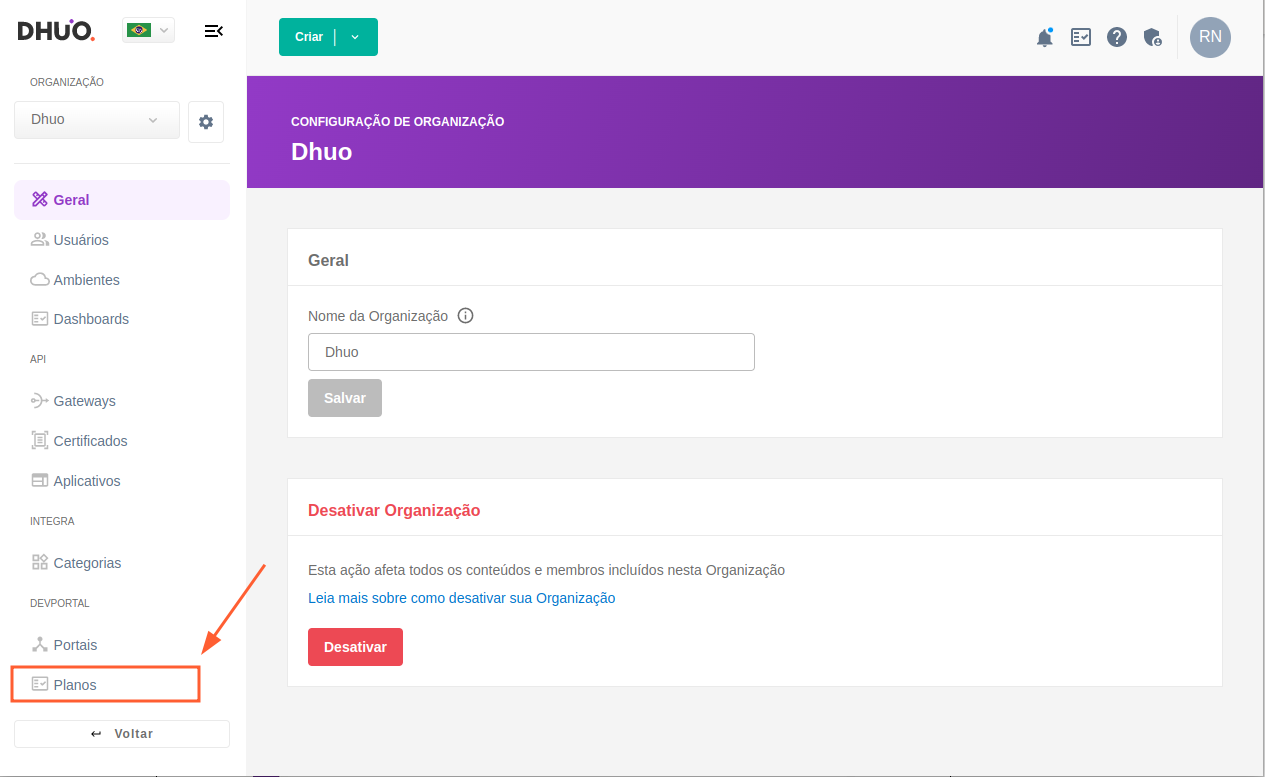This screenshot has width=1265, height=777.
Task: Click the Certificados icon
Action: (40, 441)
